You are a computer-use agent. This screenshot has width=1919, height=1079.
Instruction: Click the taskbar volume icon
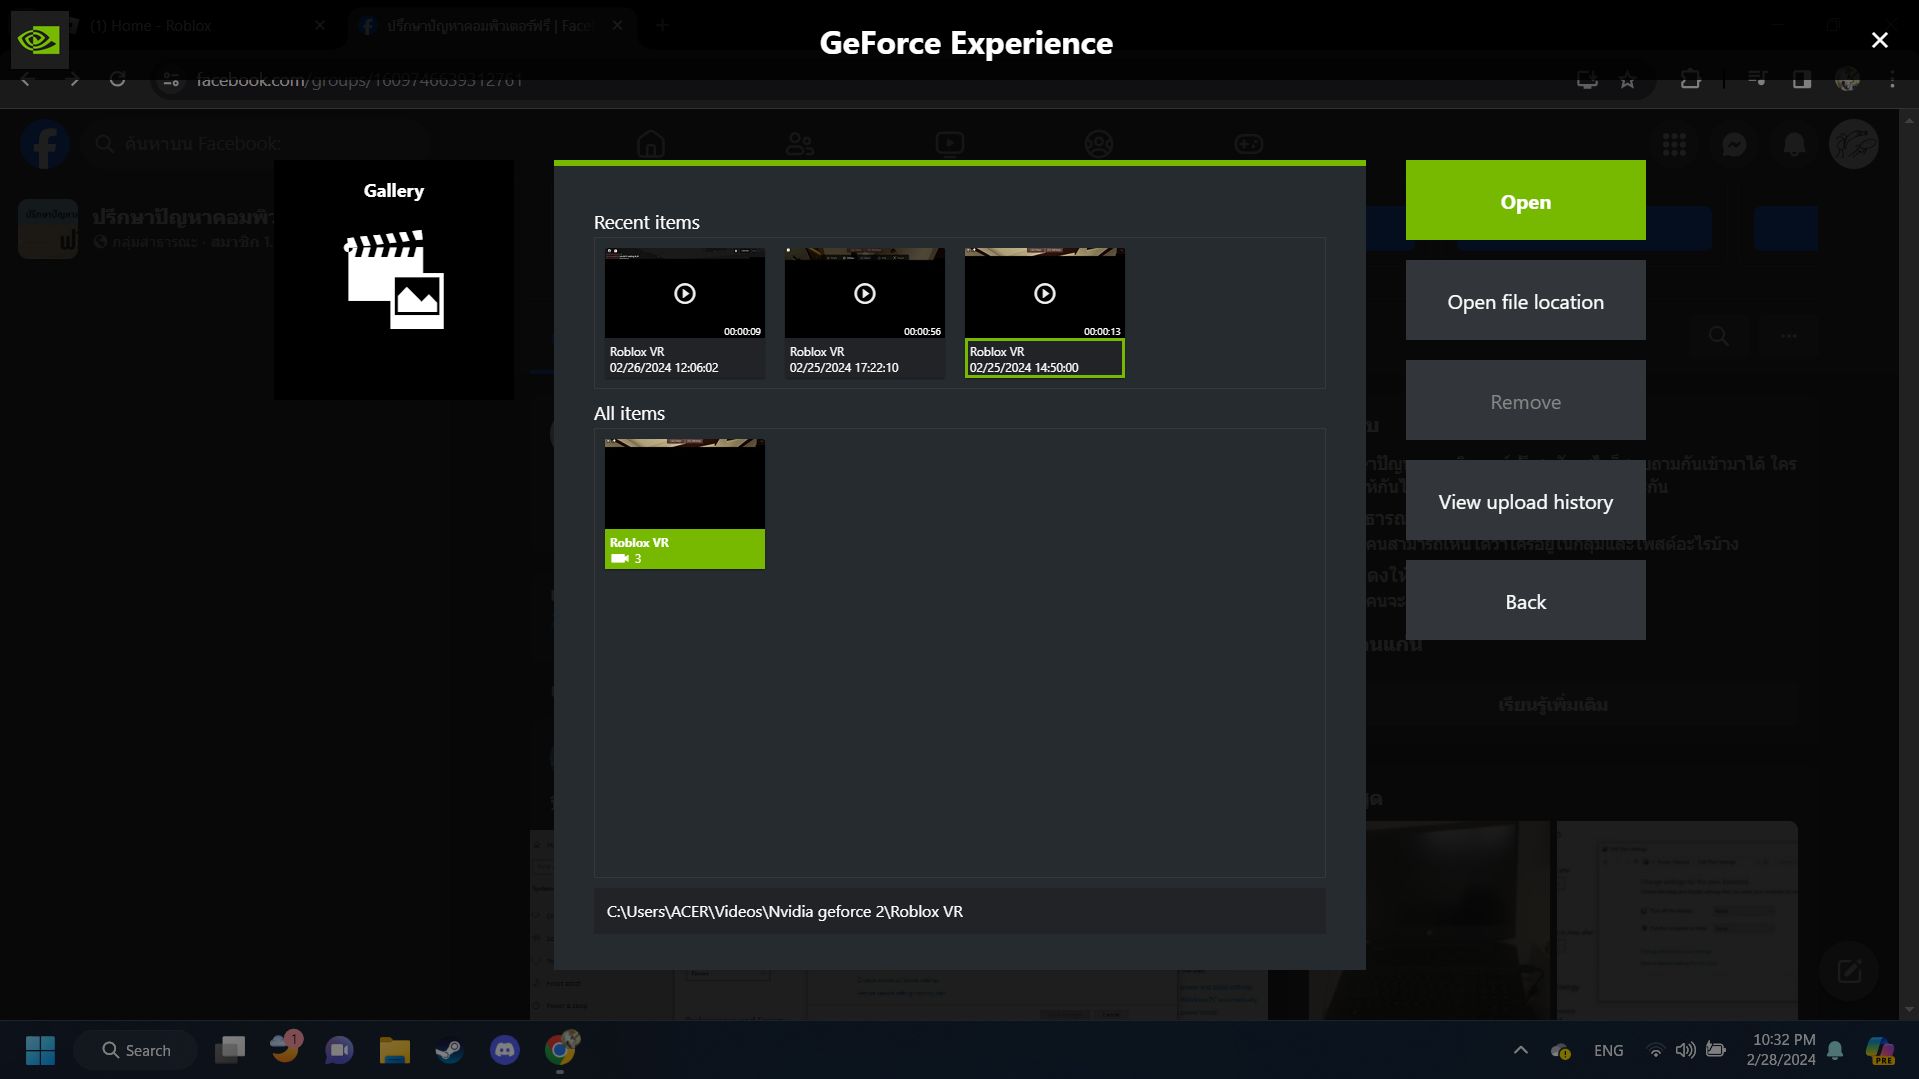[x=1685, y=1050]
